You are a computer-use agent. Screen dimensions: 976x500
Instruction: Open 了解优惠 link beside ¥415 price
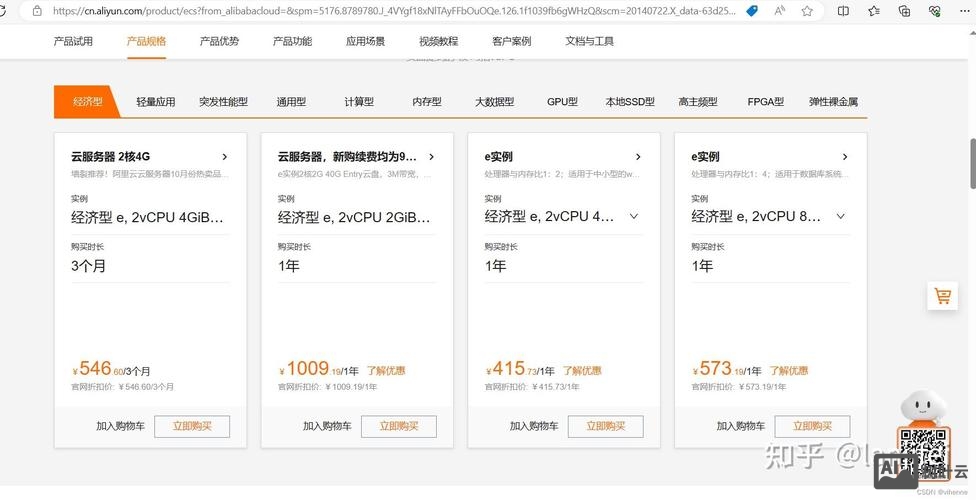tap(582, 371)
